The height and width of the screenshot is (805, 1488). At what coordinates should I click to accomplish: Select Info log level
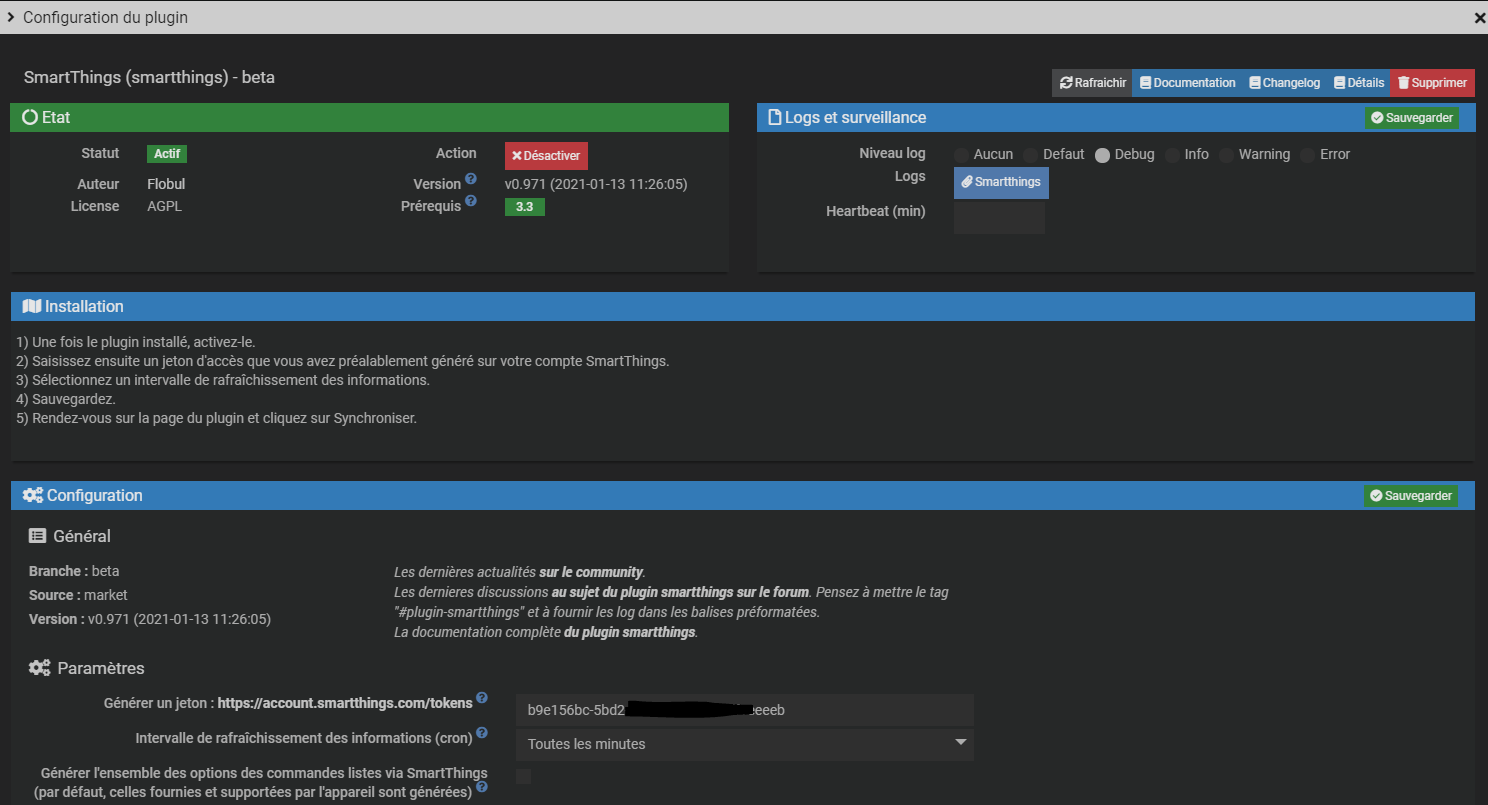click(1172, 155)
